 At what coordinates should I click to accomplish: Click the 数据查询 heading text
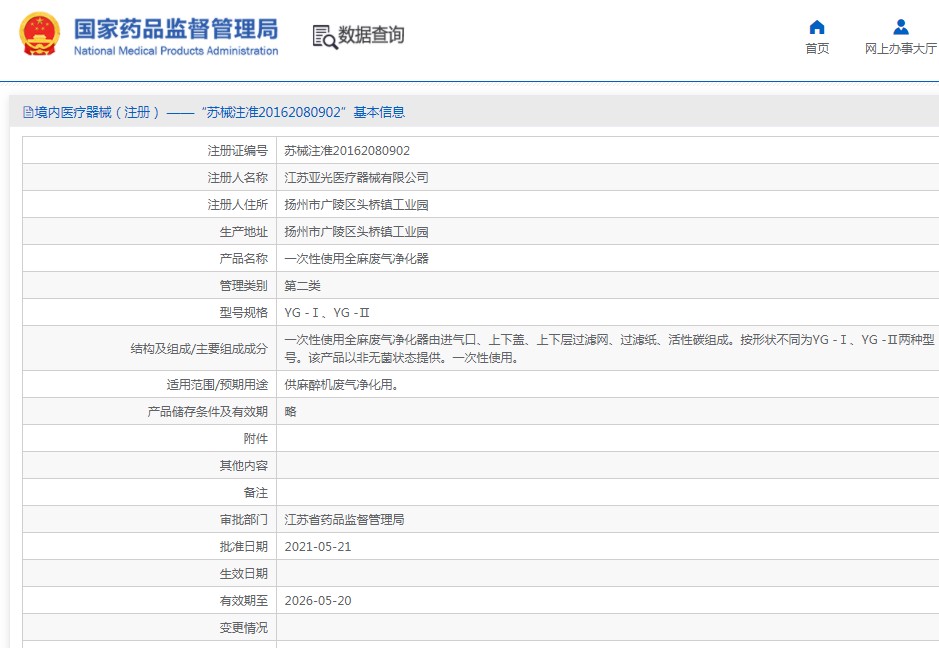tap(371, 35)
